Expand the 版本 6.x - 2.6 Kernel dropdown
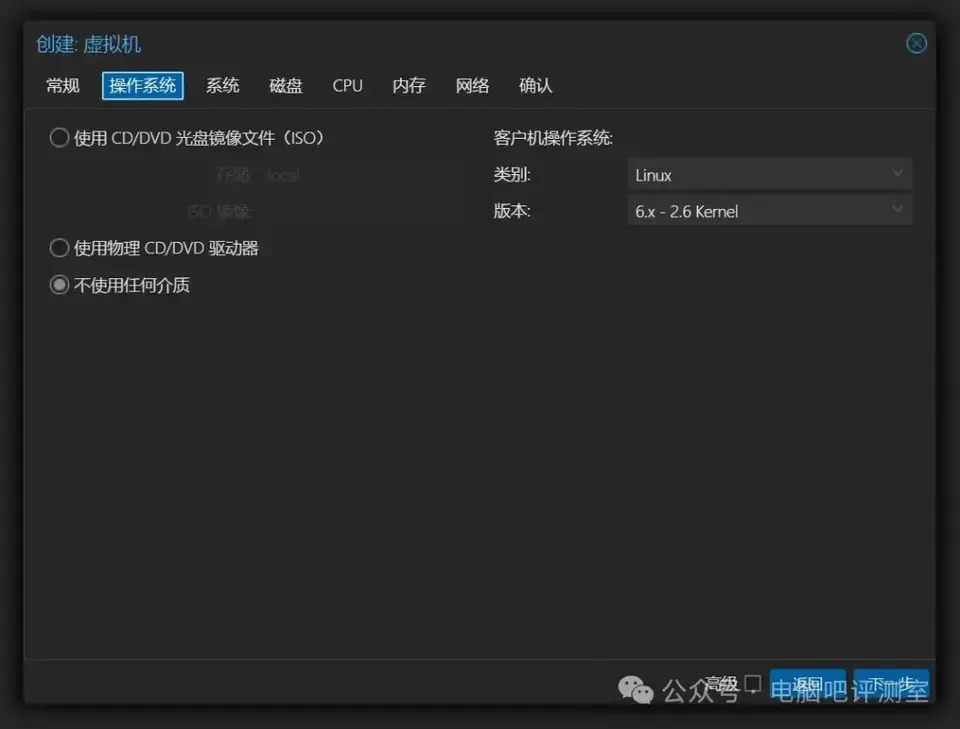Viewport: 960px width, 729px height. [770, 211]
